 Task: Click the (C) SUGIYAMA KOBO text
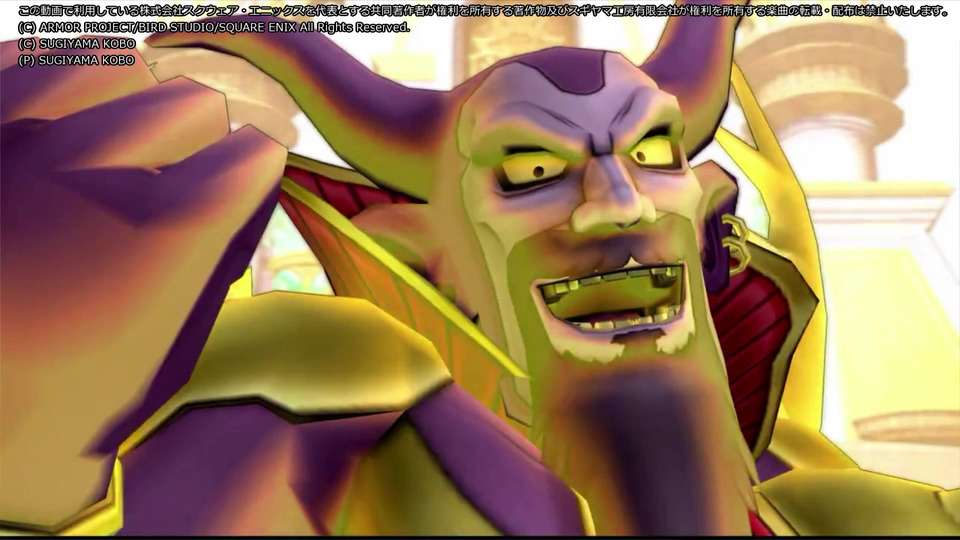click(77, 44)
